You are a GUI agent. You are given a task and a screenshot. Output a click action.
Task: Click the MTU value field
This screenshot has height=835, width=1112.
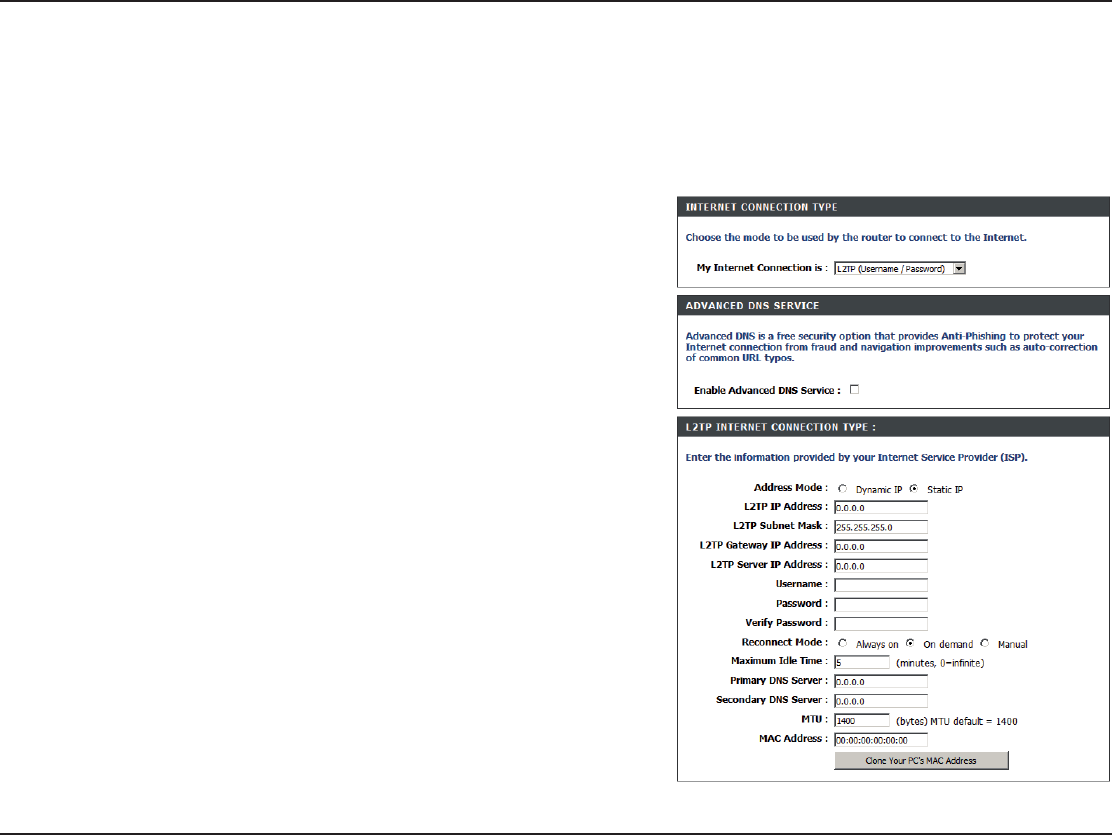click(862, 721)
